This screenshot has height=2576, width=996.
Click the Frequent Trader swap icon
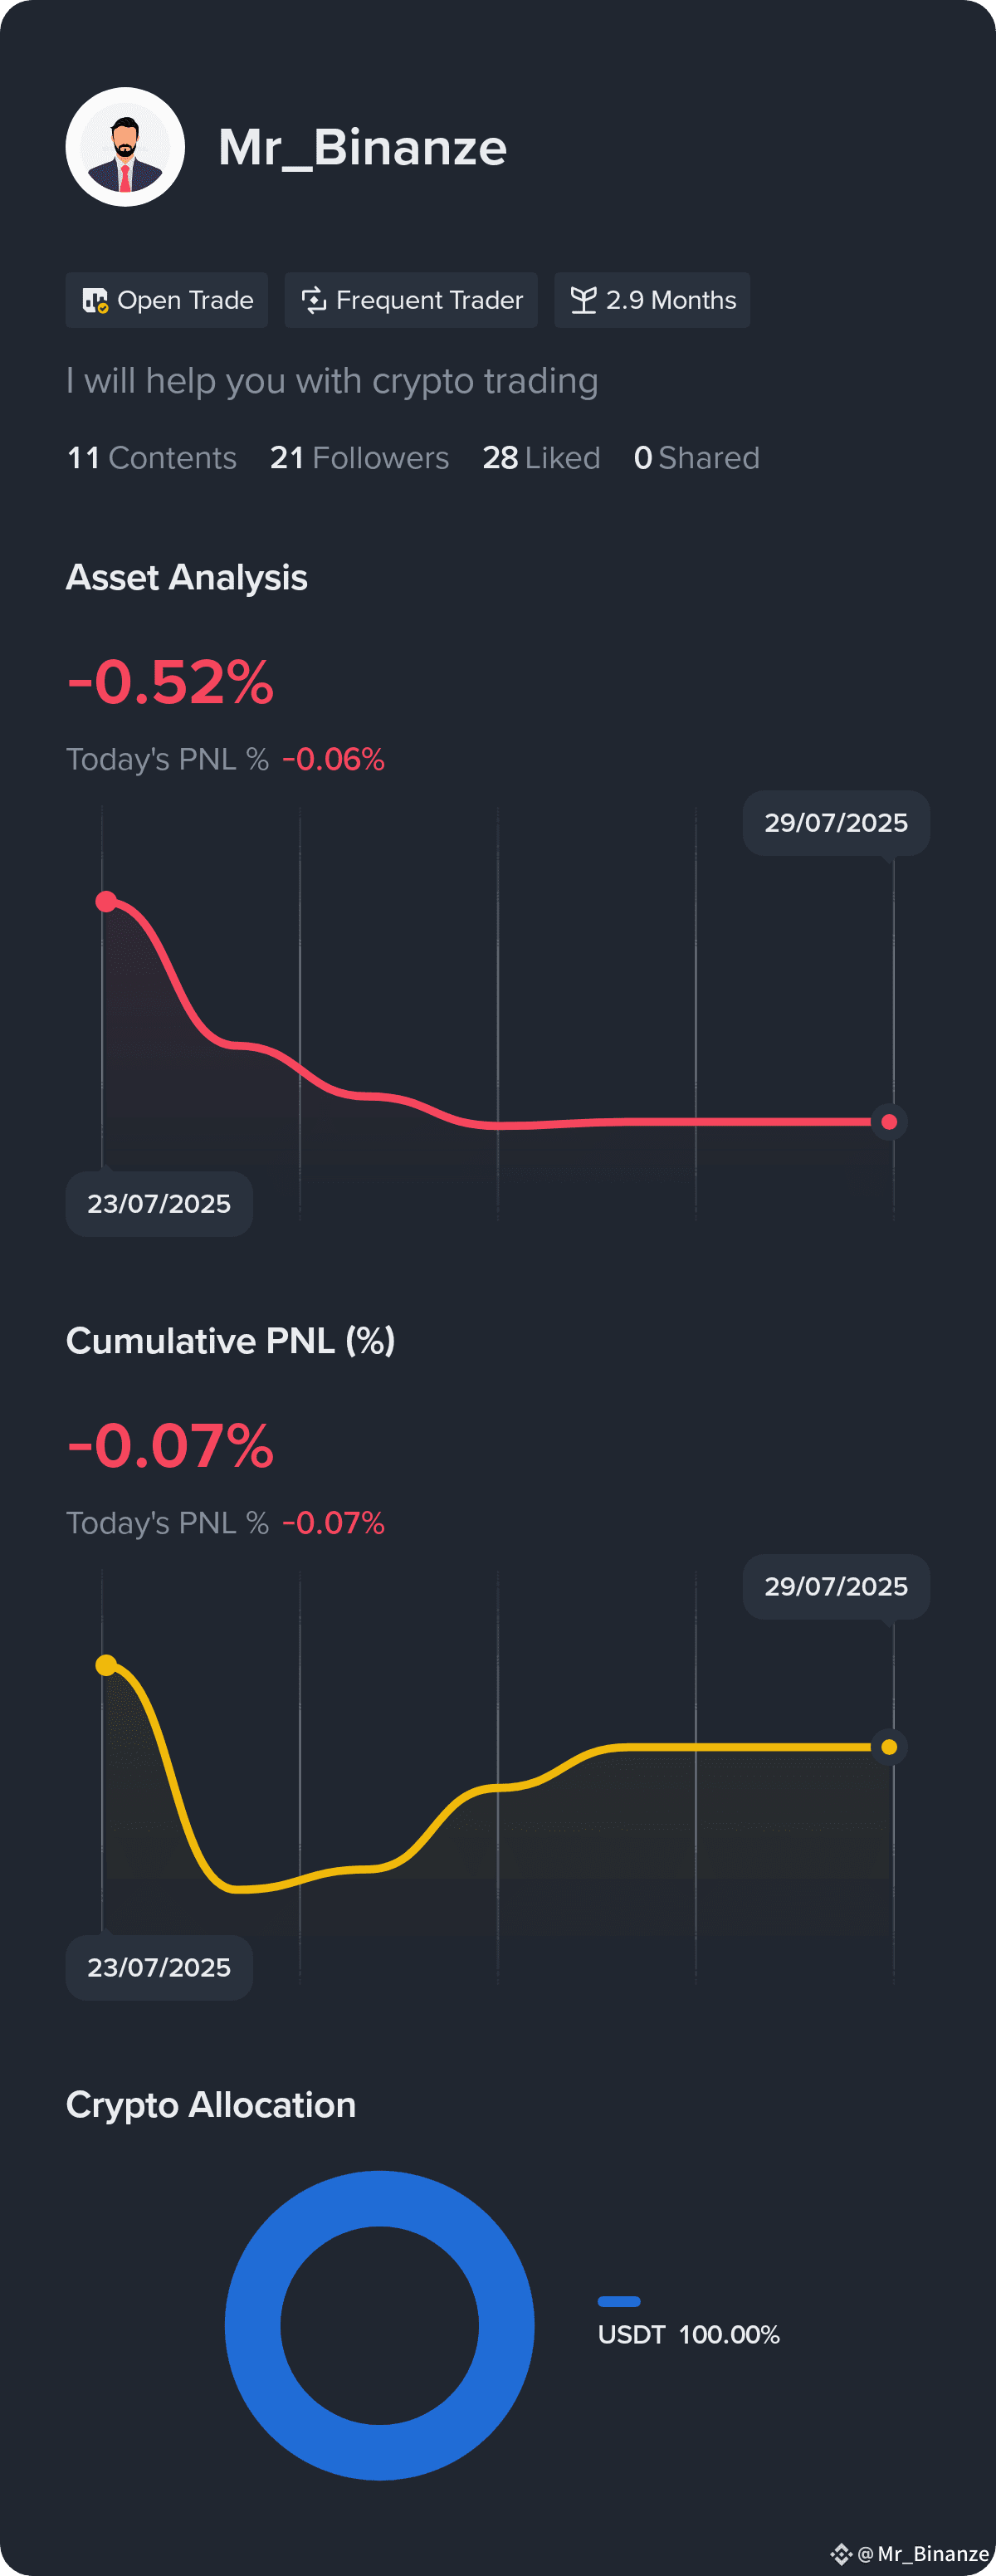(314, 300)
